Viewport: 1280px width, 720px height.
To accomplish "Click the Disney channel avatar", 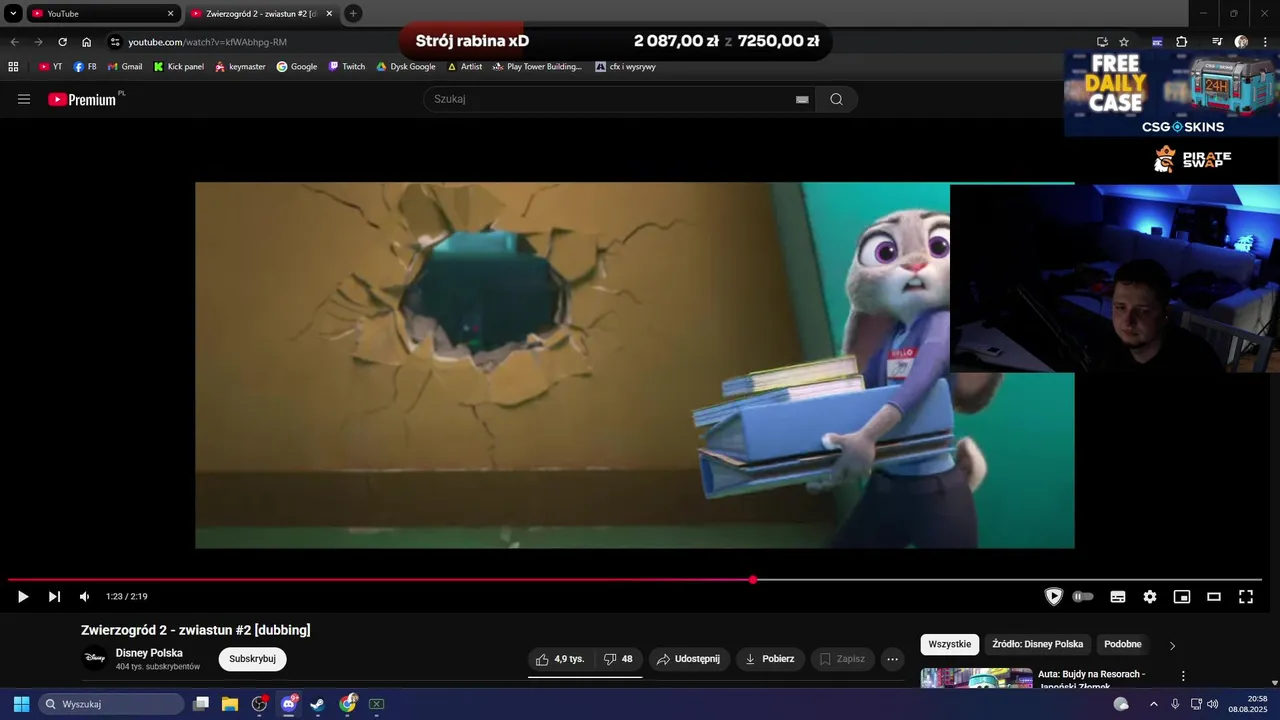I will pos(94,658).
